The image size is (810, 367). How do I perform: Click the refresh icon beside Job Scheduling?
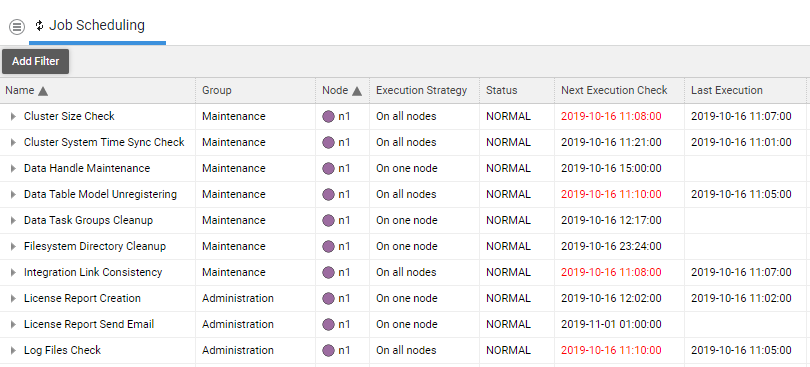pyautogui.click(x=39, y=25)
